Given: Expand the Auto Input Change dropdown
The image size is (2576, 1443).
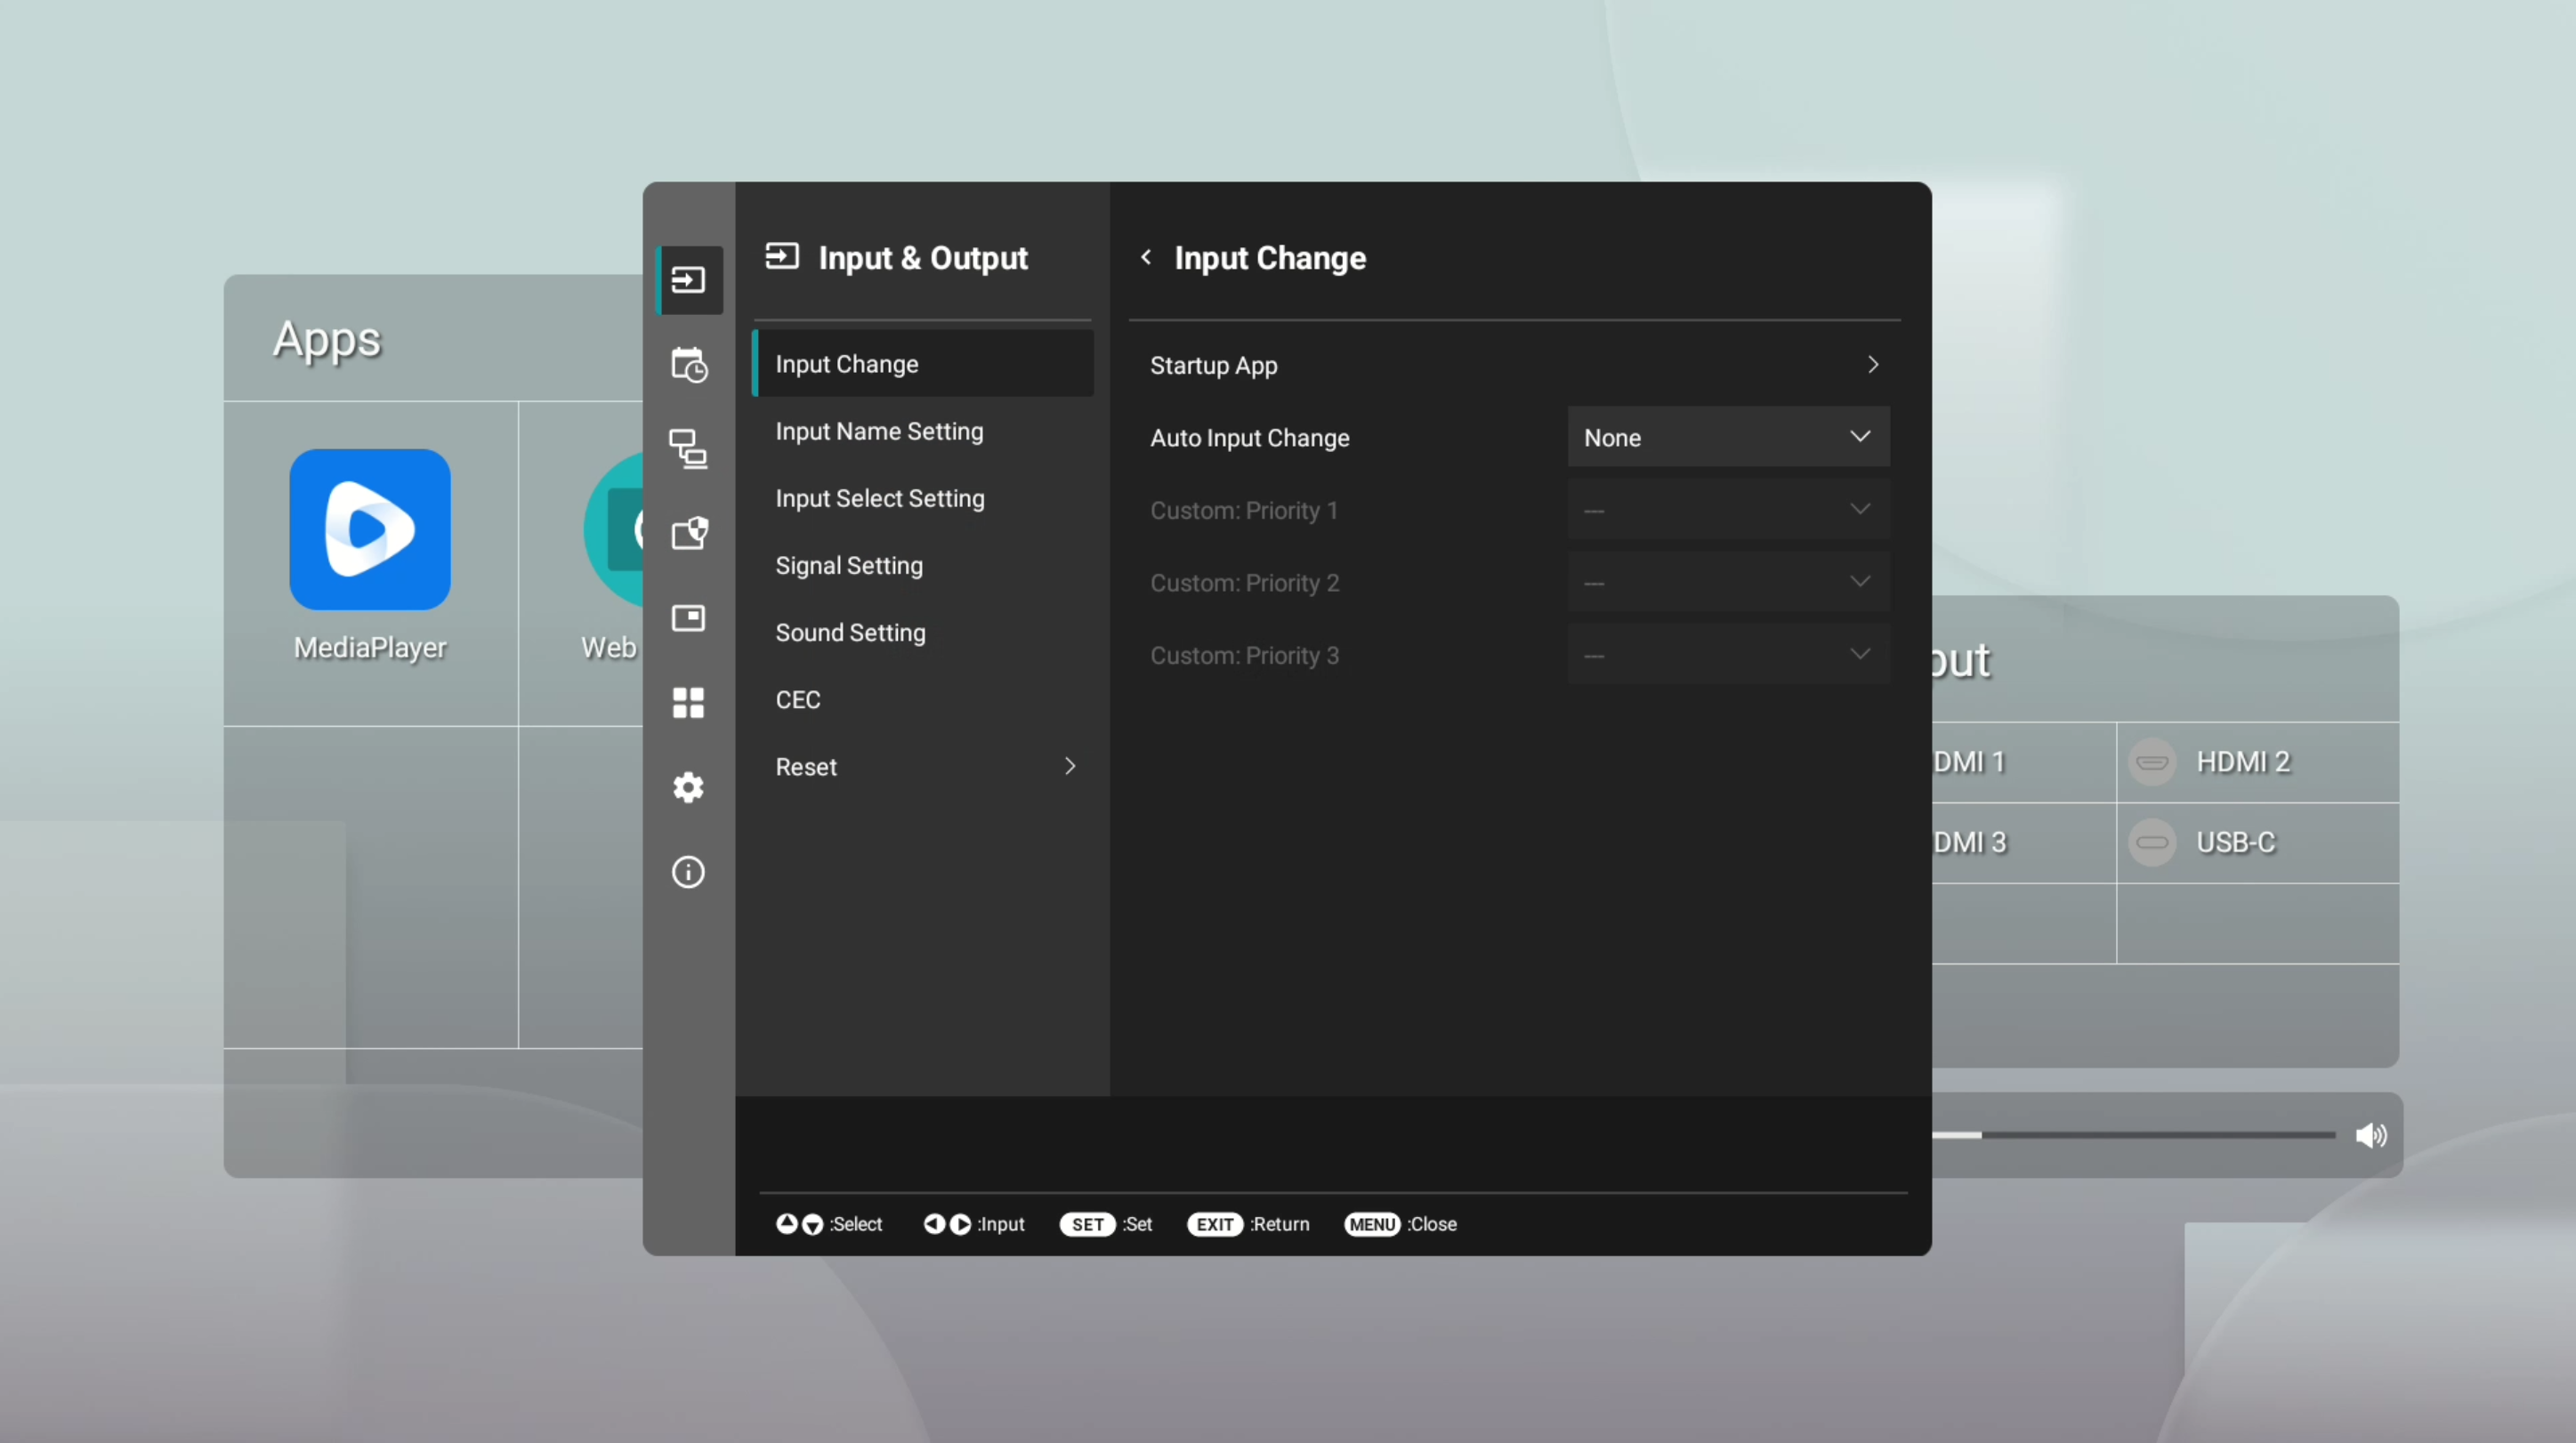Looking at the screenshot, I should pyautogui.click(x=1728, y=437).
